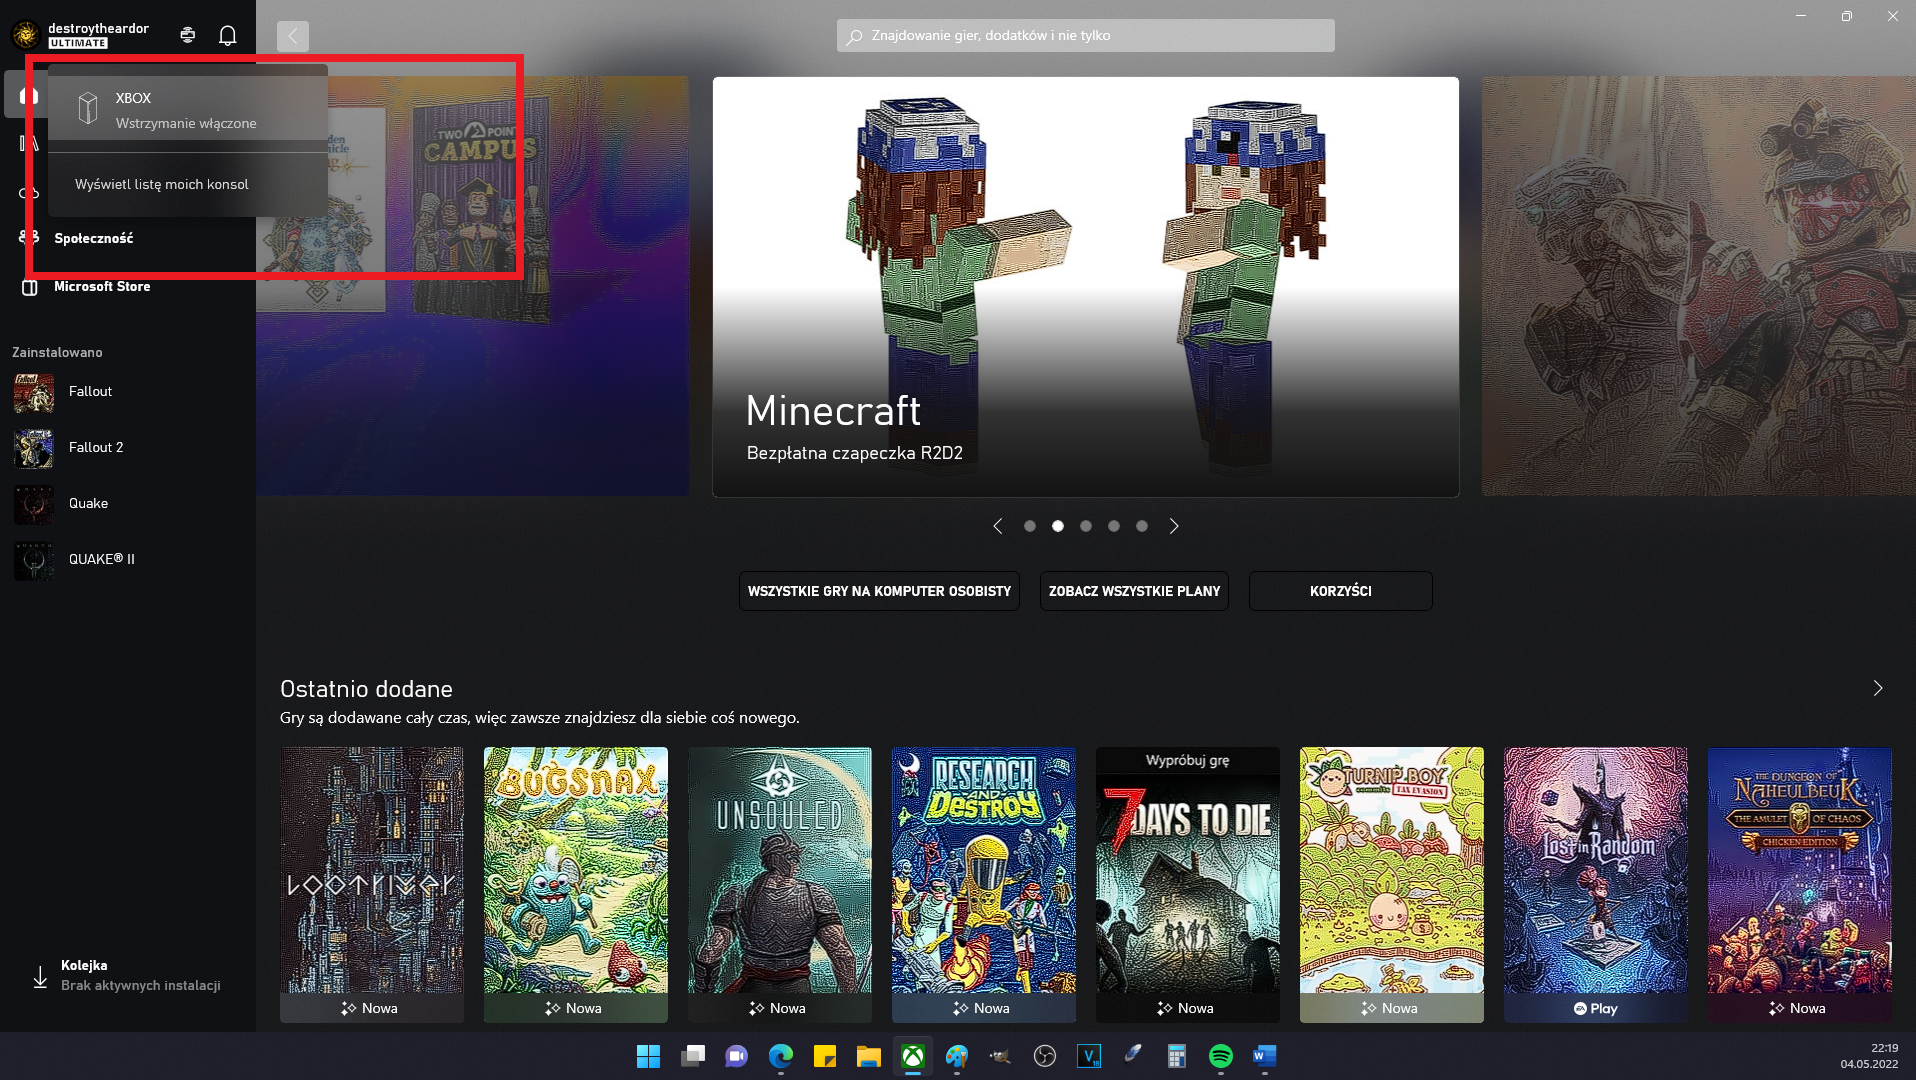Click the game search input field
The image size is (1916, 1080).
click(x=1085, y=36)
